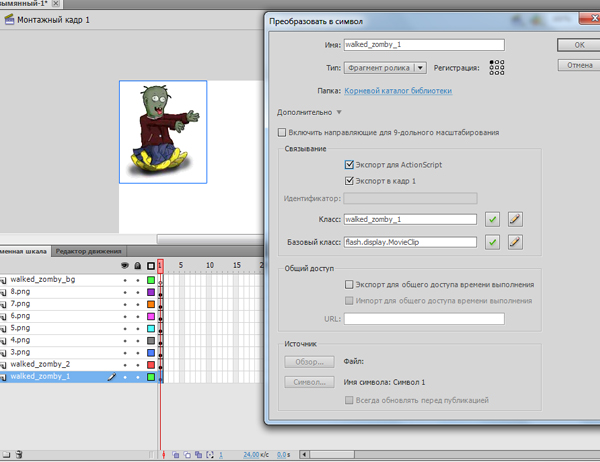This screenshot has height=462, width=600.
Task: Click the Регистрация registration point grid
Action: (x=497, y=67)
